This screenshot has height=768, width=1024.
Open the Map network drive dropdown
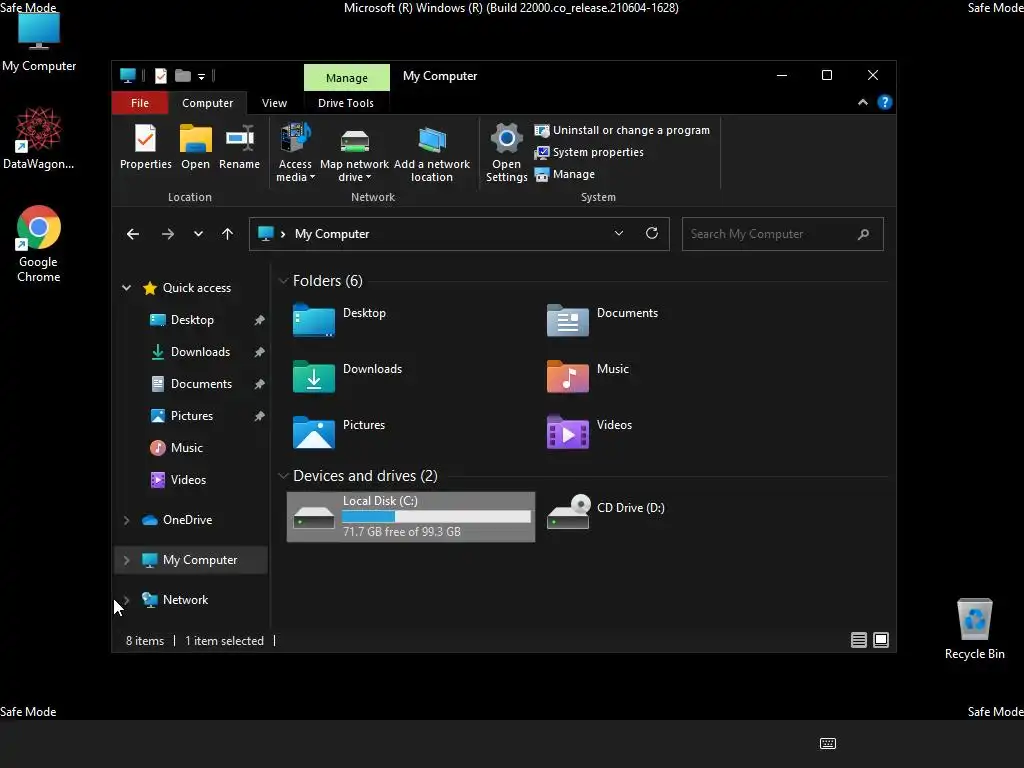pos(354,152)
